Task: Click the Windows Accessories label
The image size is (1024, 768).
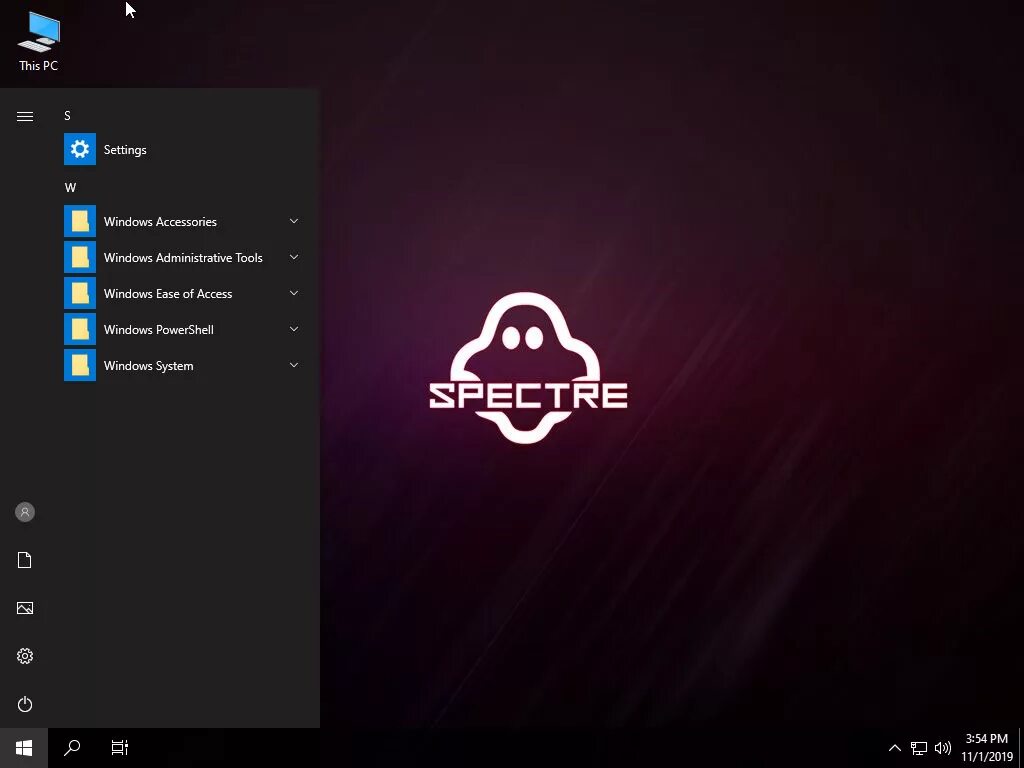Action: click(x=160, y=222)
